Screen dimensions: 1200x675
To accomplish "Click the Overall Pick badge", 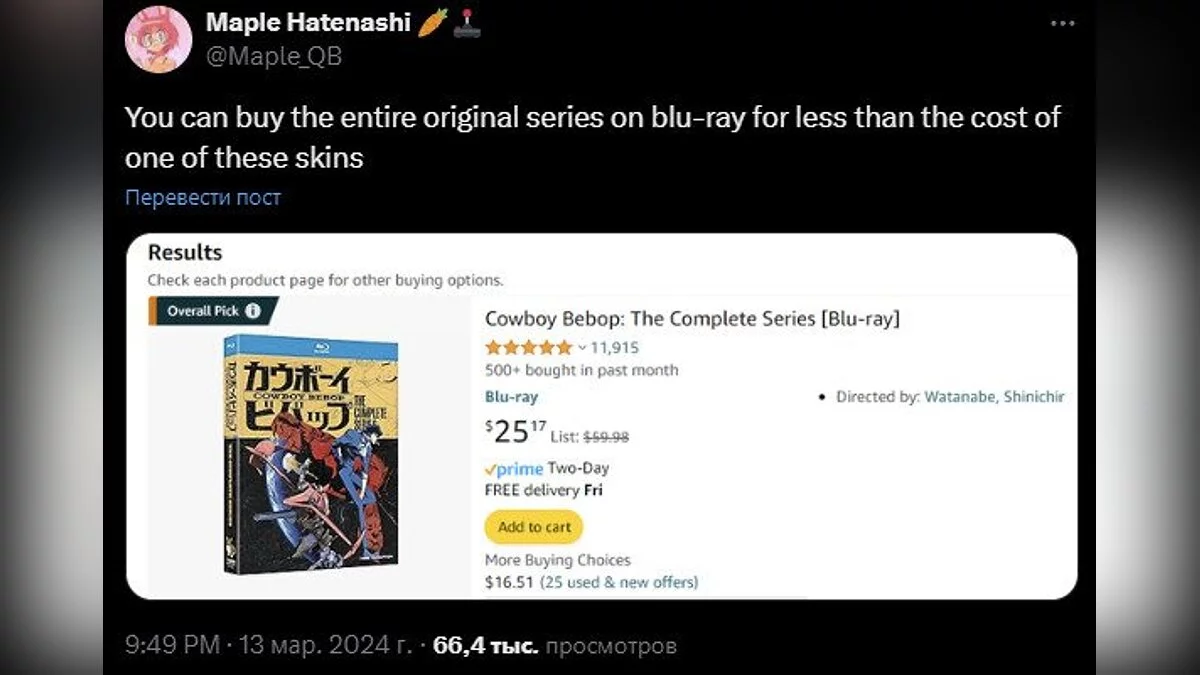I will (203, 311).
